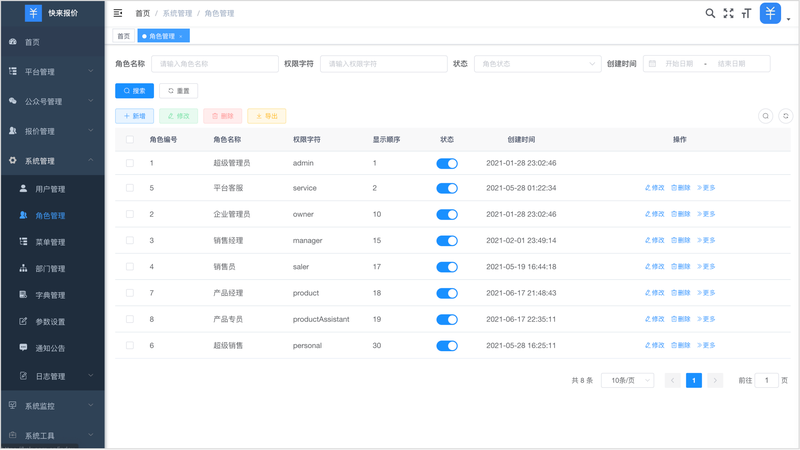This screenshot has width=800, height=450.
Task: Click the 修改 toolbar button
Action: tap(179, 116)
